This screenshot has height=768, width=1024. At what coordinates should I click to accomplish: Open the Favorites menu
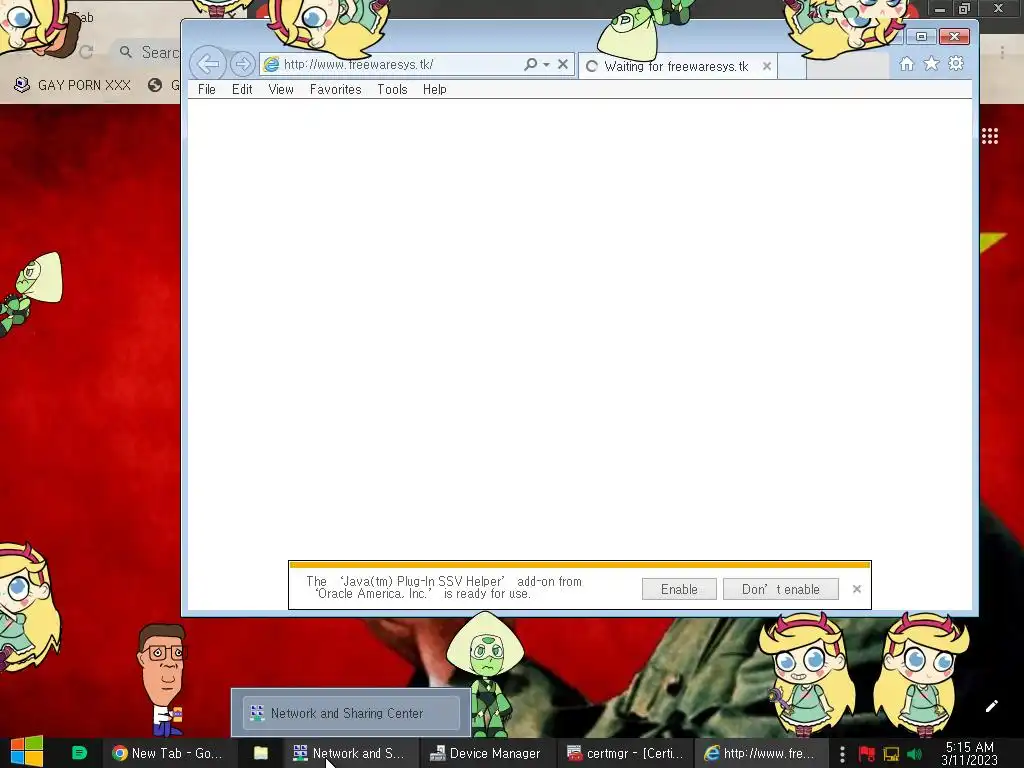coord(335,89)
